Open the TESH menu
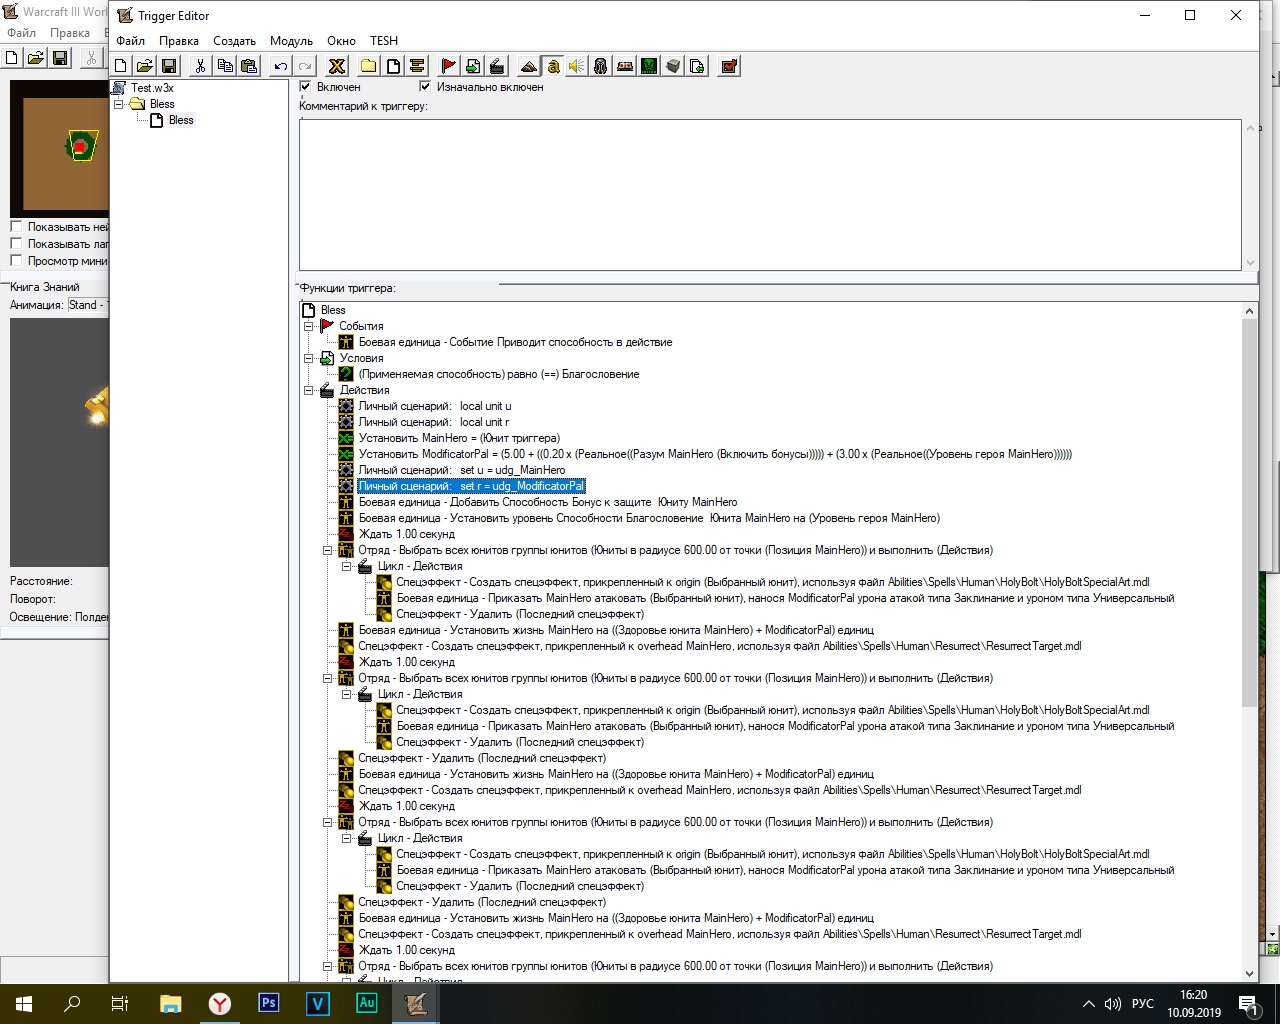This screenshot has height=1024, width=1280. [x=384, y=41]
